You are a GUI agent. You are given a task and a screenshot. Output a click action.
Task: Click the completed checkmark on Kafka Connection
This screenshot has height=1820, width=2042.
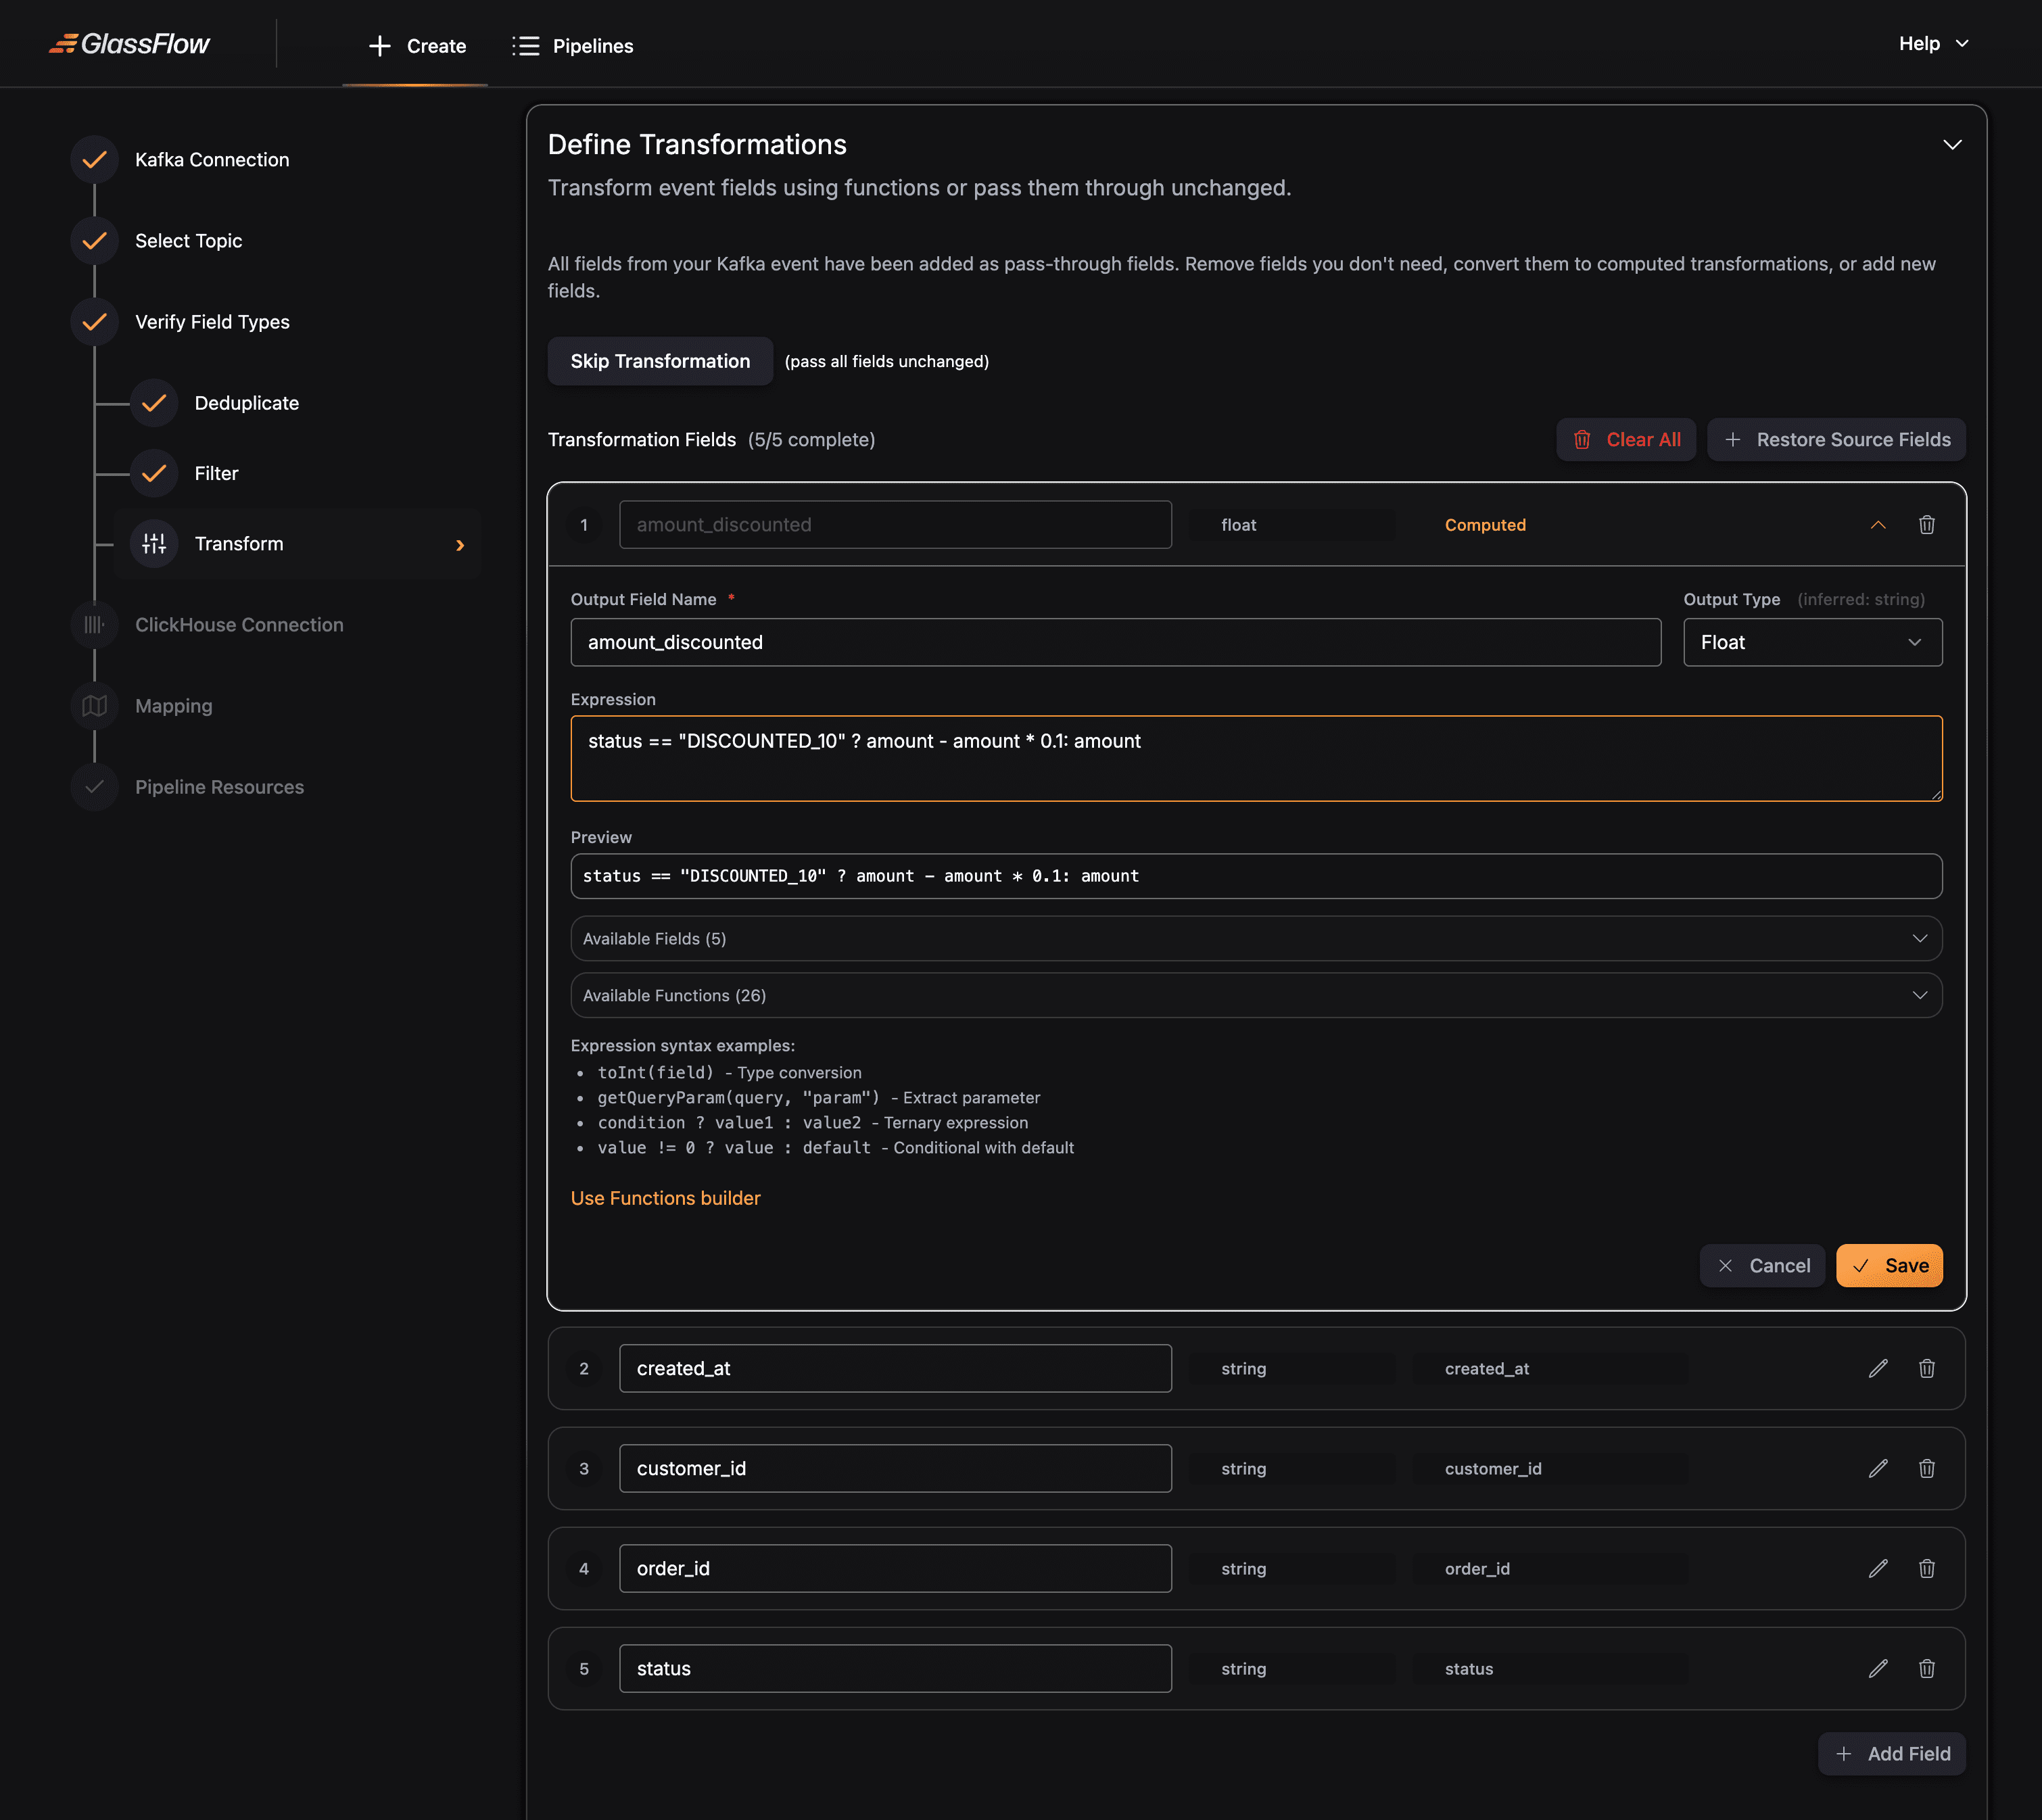pos(94,158)
